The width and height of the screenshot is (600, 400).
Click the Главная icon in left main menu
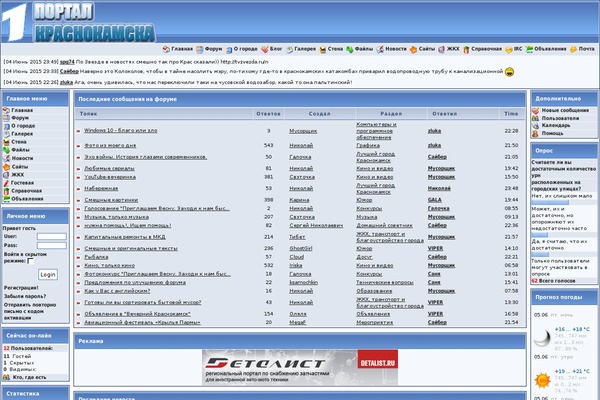point(6,110)
